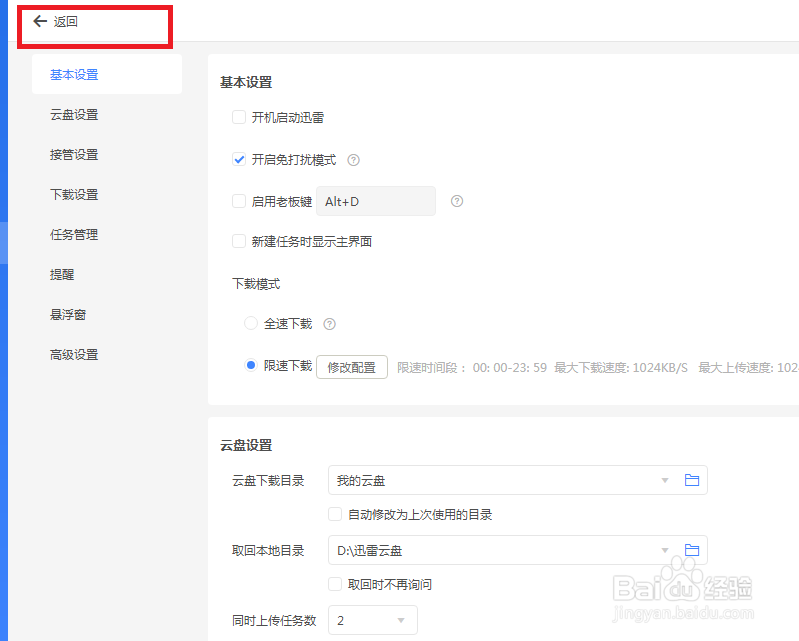Check 自动修改为上次使用的目录
799x641 pixels.
tap(335, 514)
